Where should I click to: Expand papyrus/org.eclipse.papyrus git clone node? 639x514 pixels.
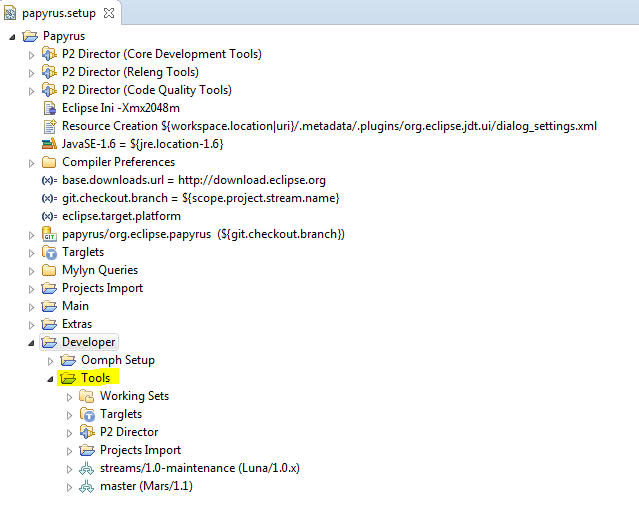(x=31, y=235)
